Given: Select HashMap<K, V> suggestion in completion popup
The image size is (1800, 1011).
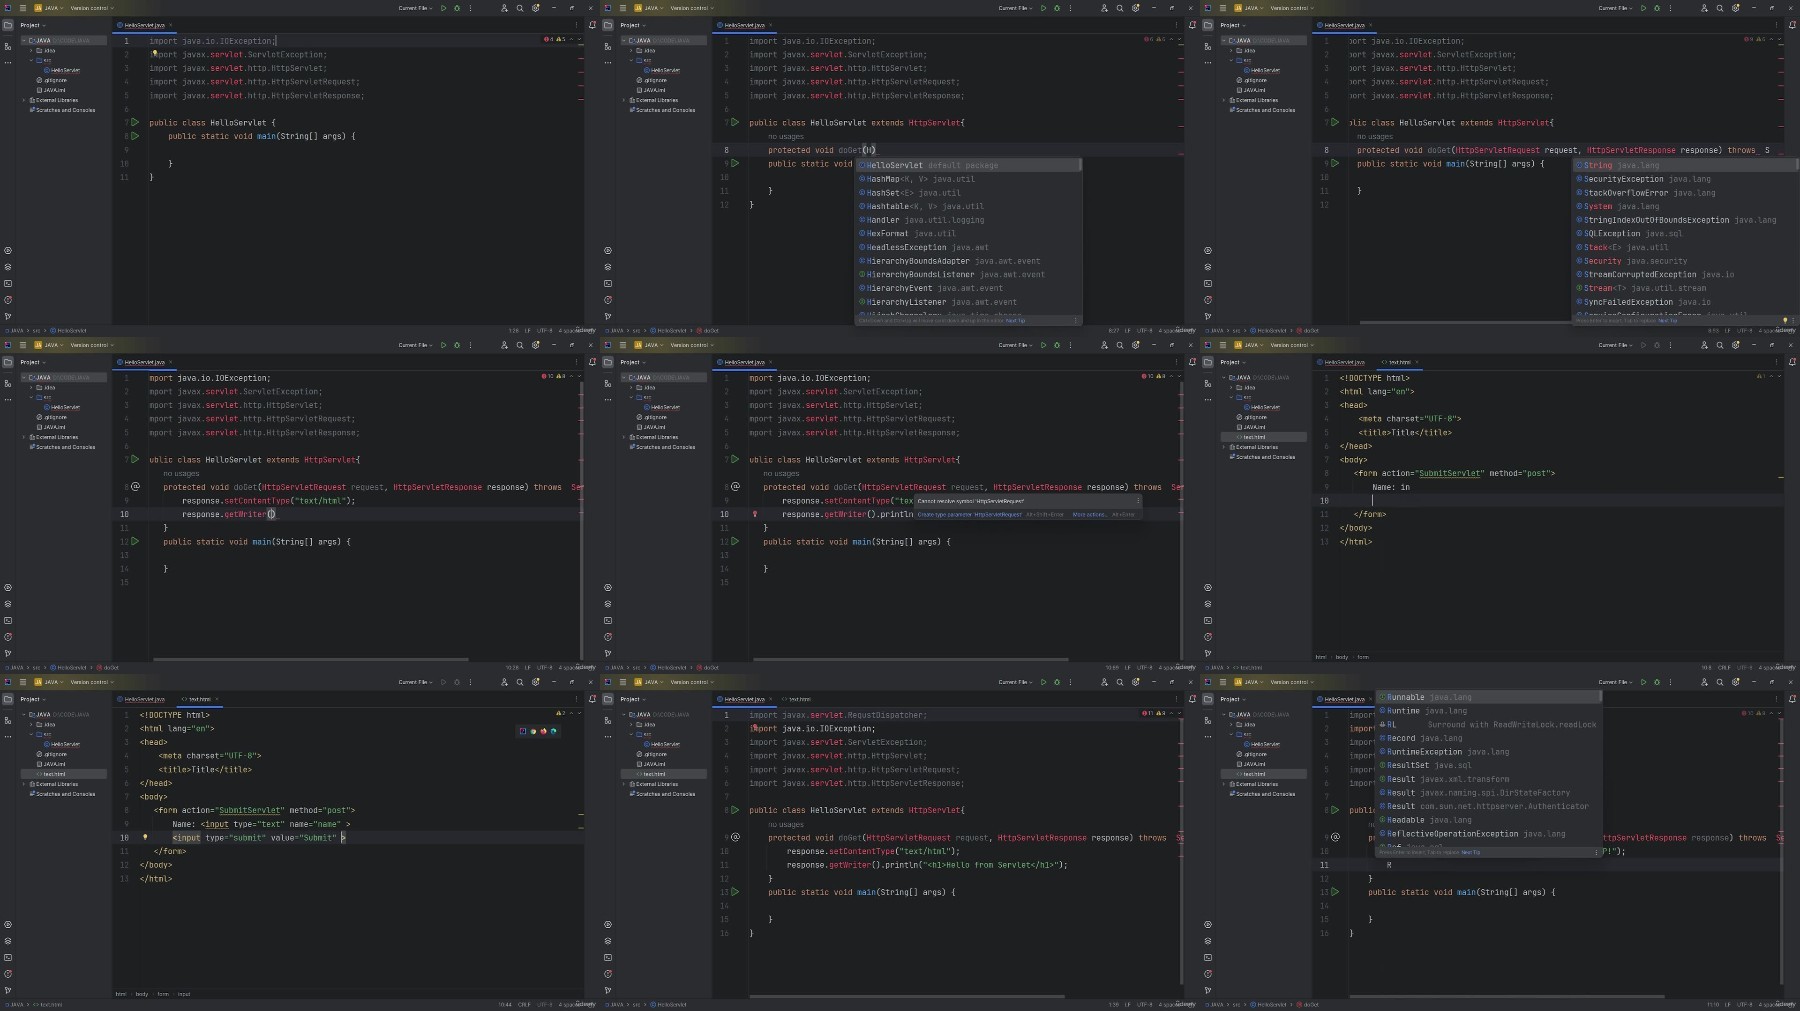Looking at the screenshot, I should [968, 179].
